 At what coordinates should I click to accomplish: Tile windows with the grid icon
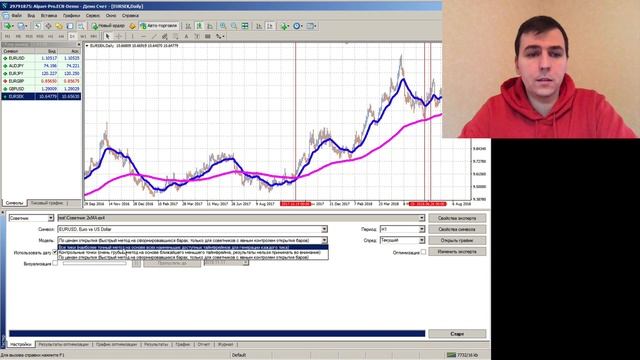click(245, 26)
